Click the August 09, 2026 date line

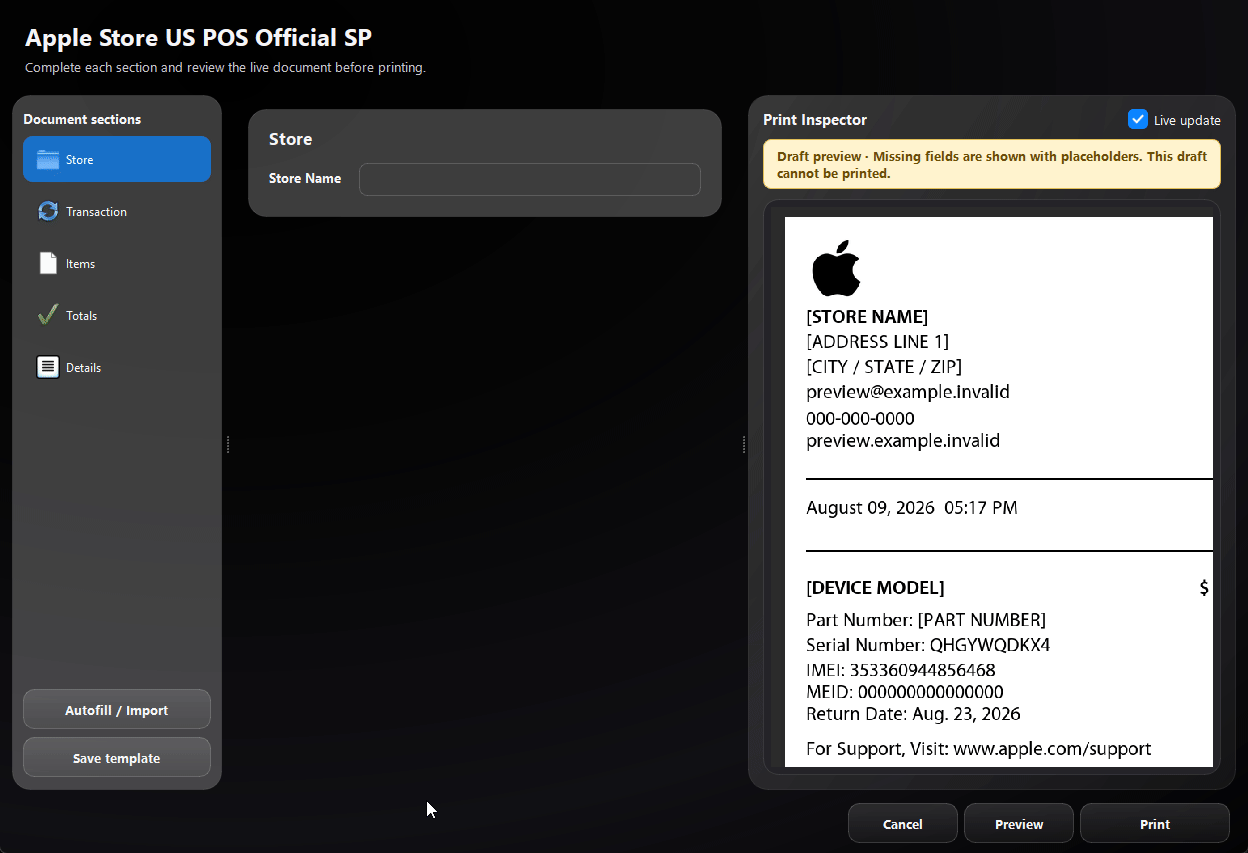pyautogui.click(x=912, y=508)
